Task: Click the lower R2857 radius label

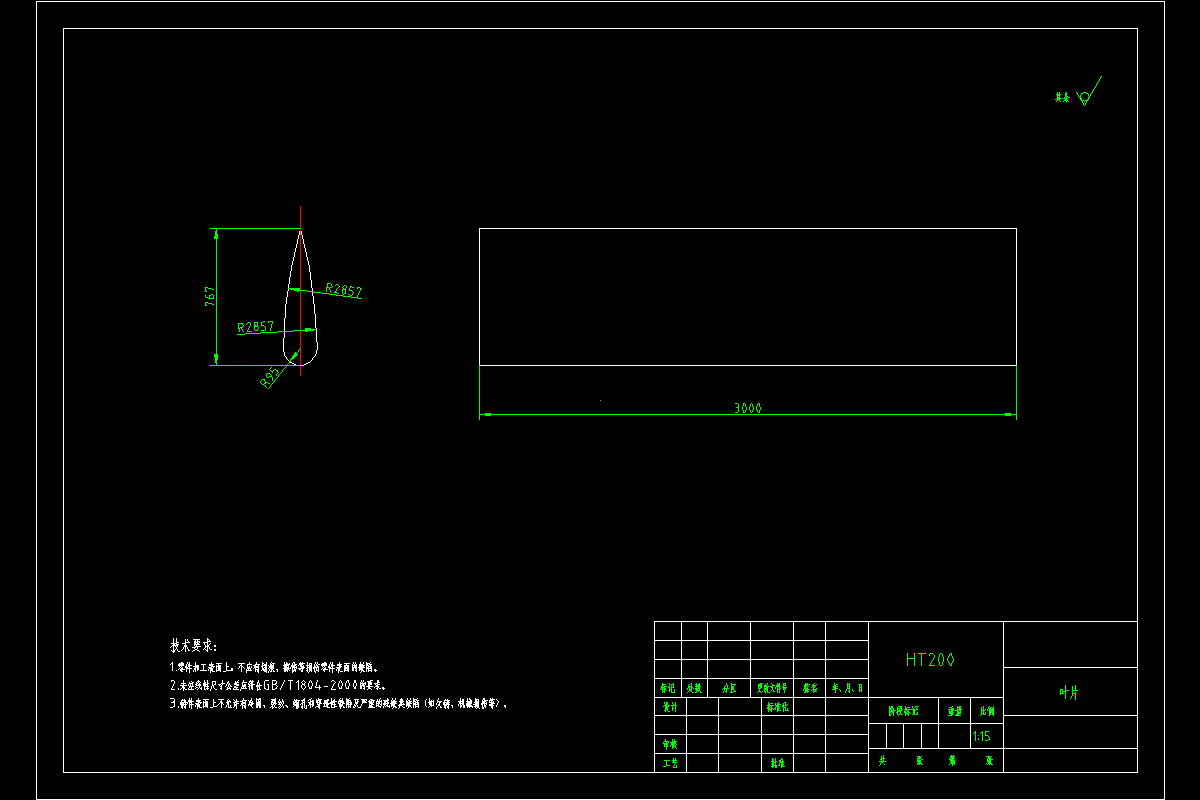Action: click(x=255, y=327)
